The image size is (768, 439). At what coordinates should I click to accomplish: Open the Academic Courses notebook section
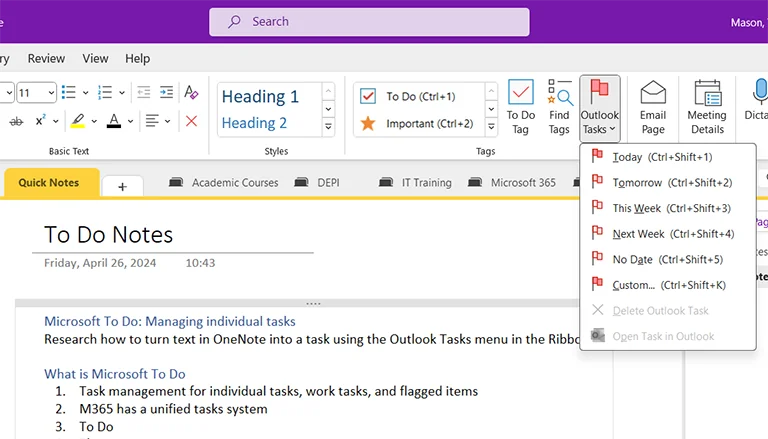point(223,183)
